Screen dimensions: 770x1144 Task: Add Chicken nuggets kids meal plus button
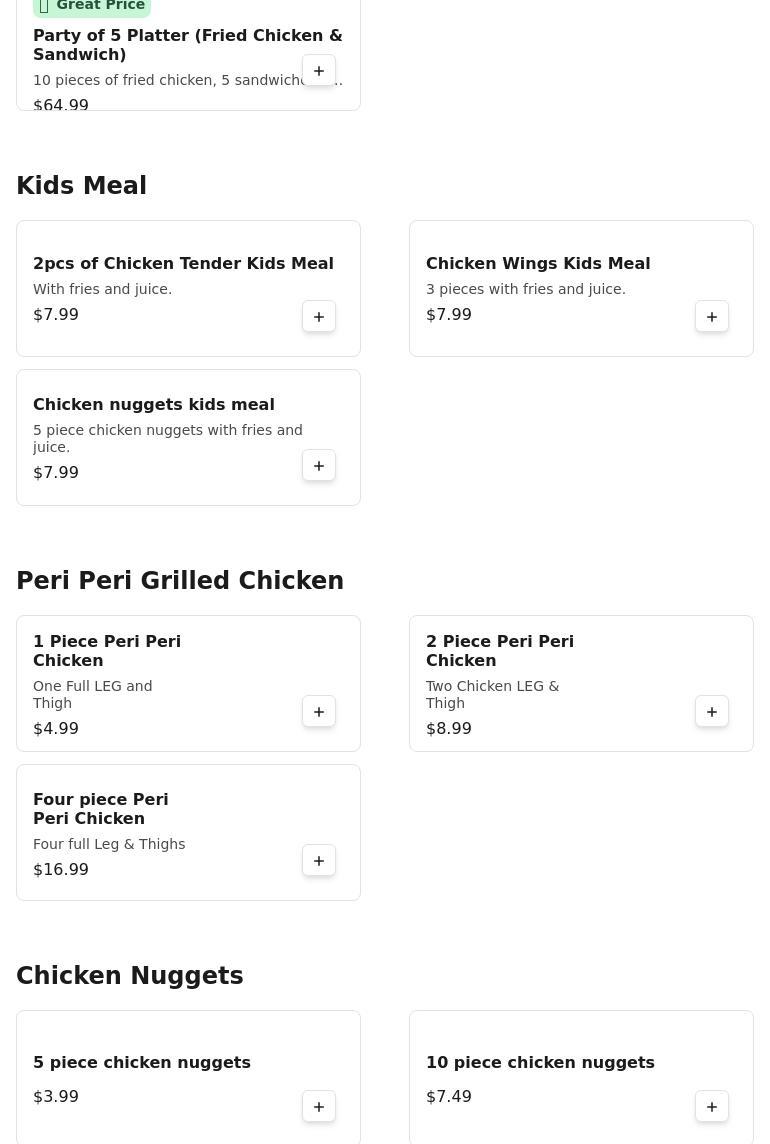(x=319, y=466)
